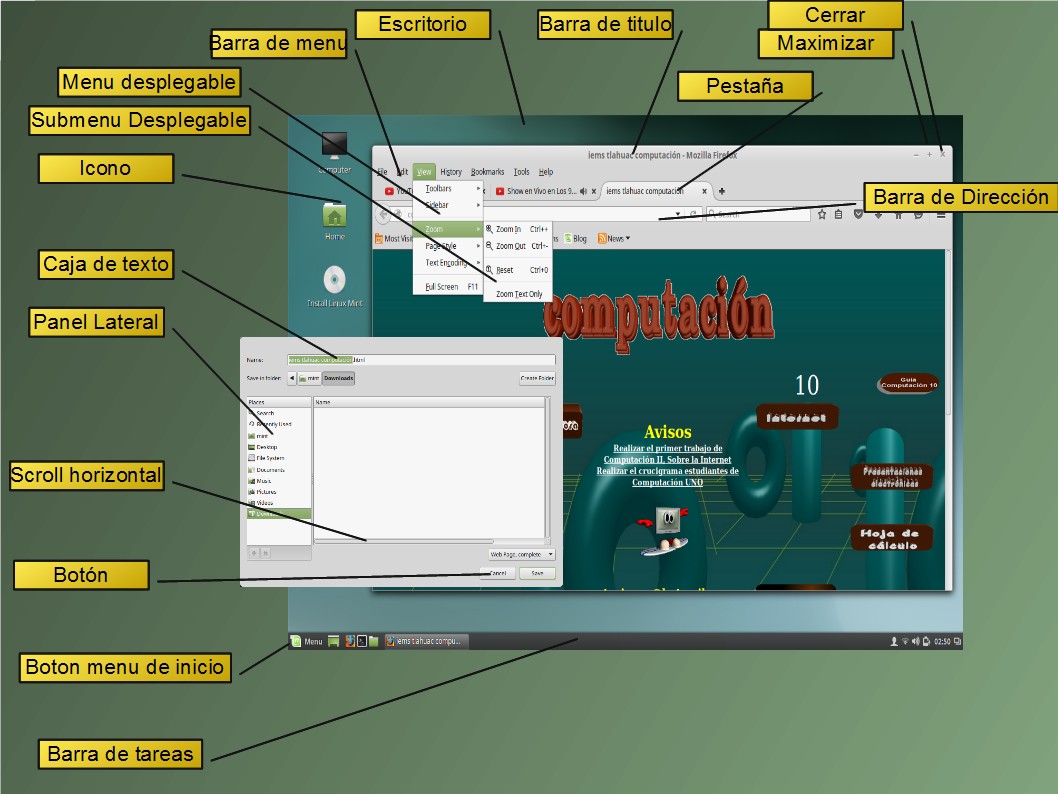Open the News bookmark folder dropdown

coord(613,239)
